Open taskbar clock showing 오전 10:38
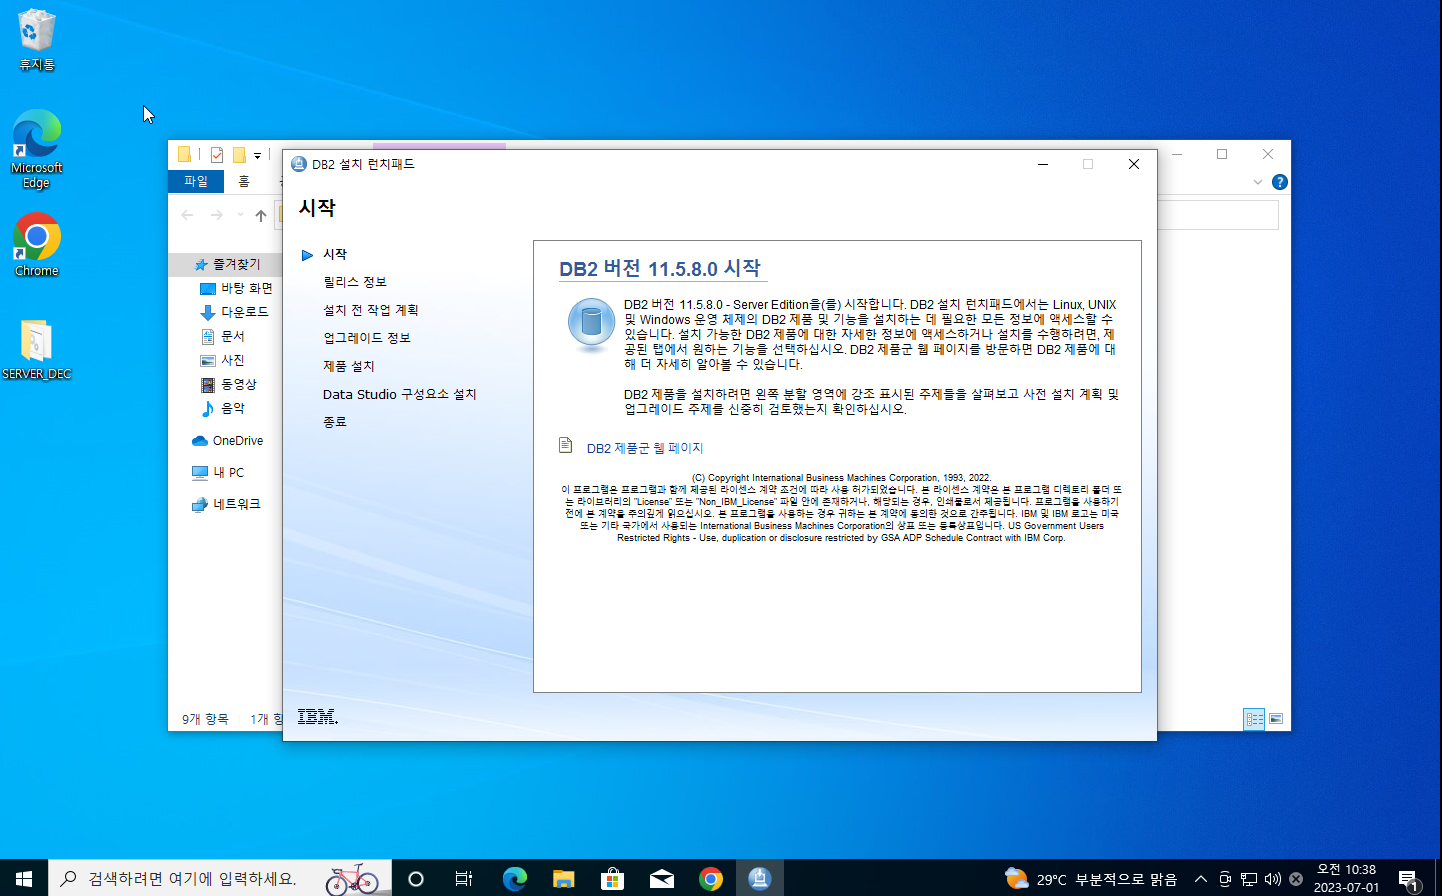1442x896 pixels. click(x=1346, y=878)
